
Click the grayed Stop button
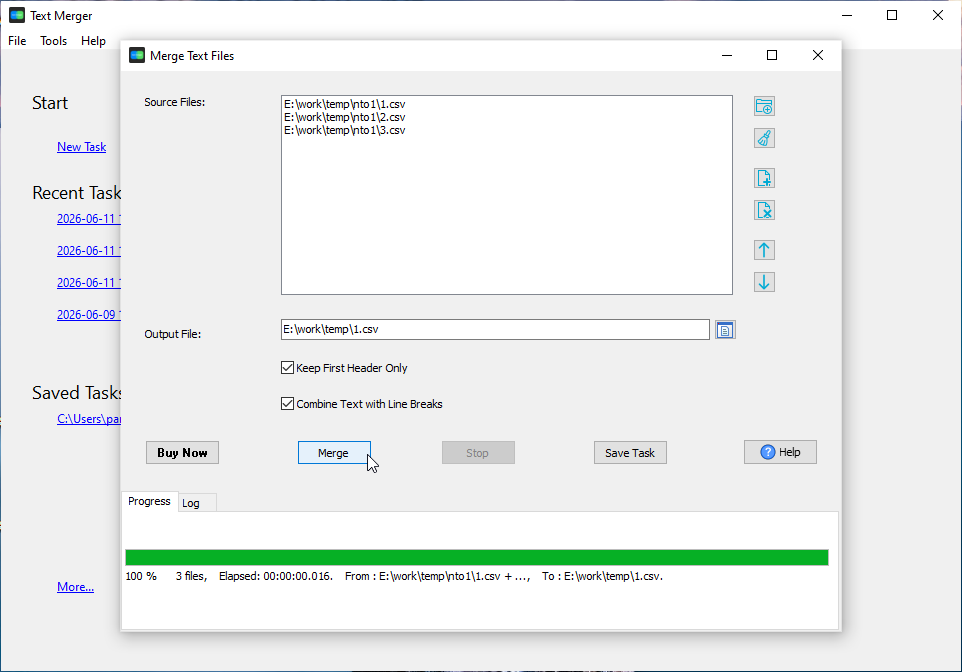[x=478, y=452]
